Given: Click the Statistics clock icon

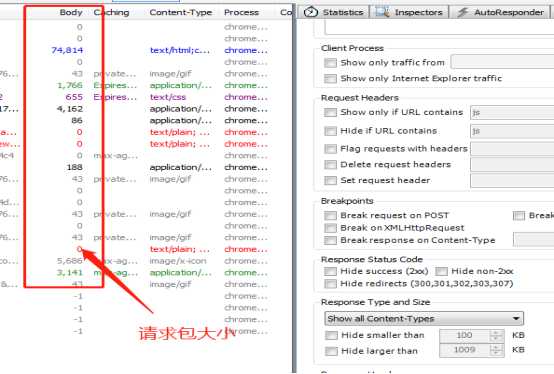Looking at the screenshot, I should pos(311,12).
